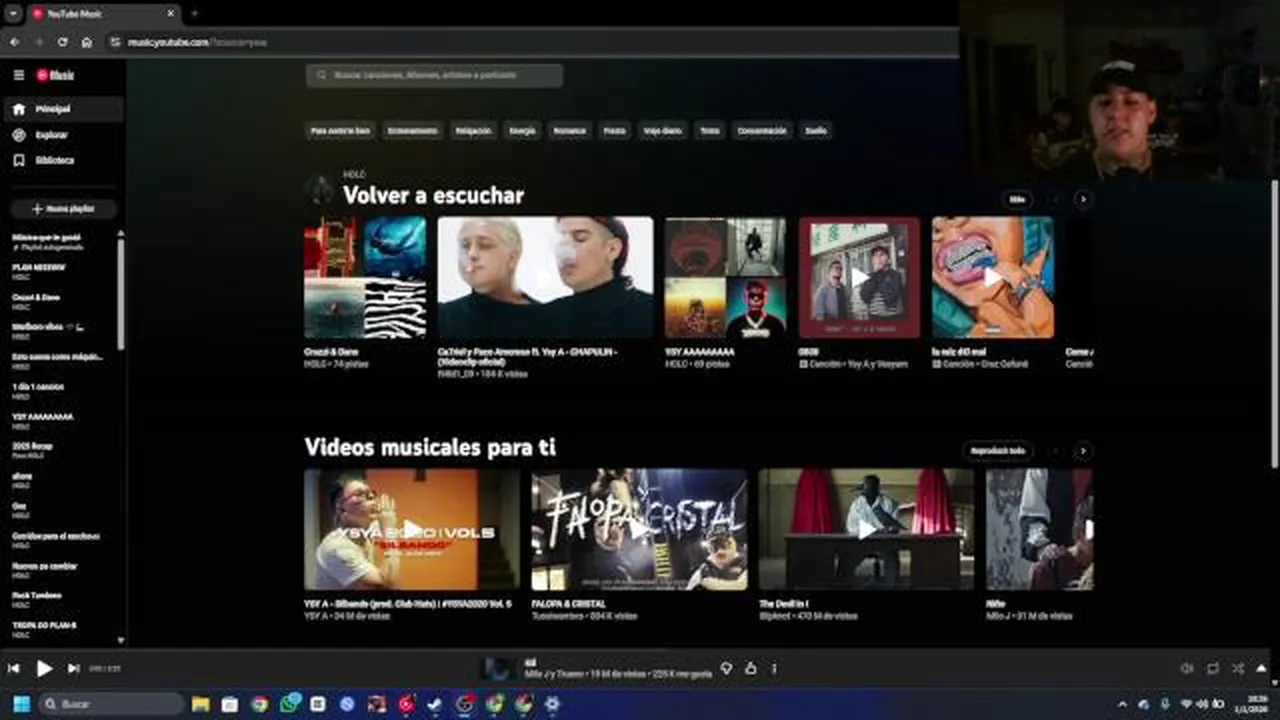Go back in browser
Image resolution: width=1280 pixels, height=720 pixels.
tap(15, 42)
